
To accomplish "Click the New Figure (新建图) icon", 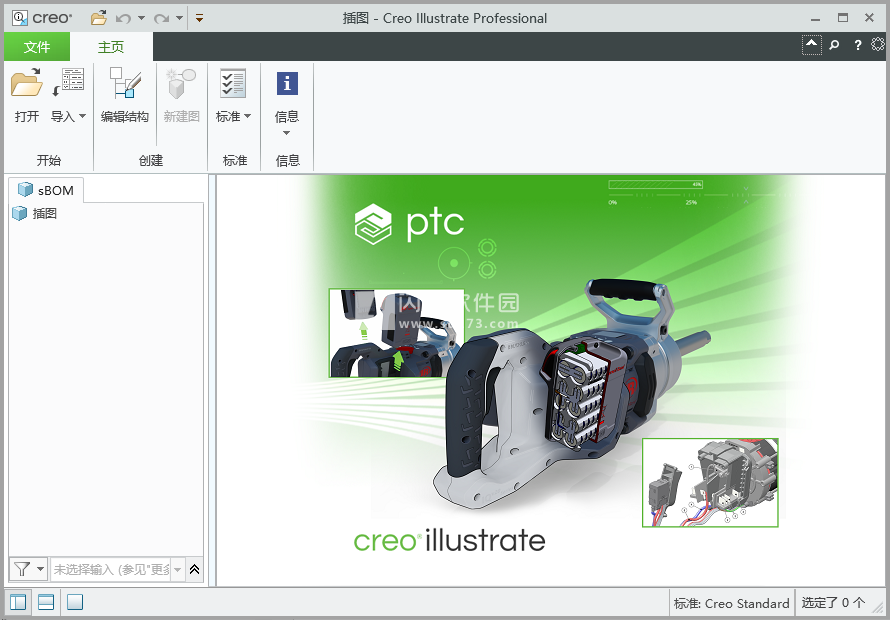I will coord(181,83).
